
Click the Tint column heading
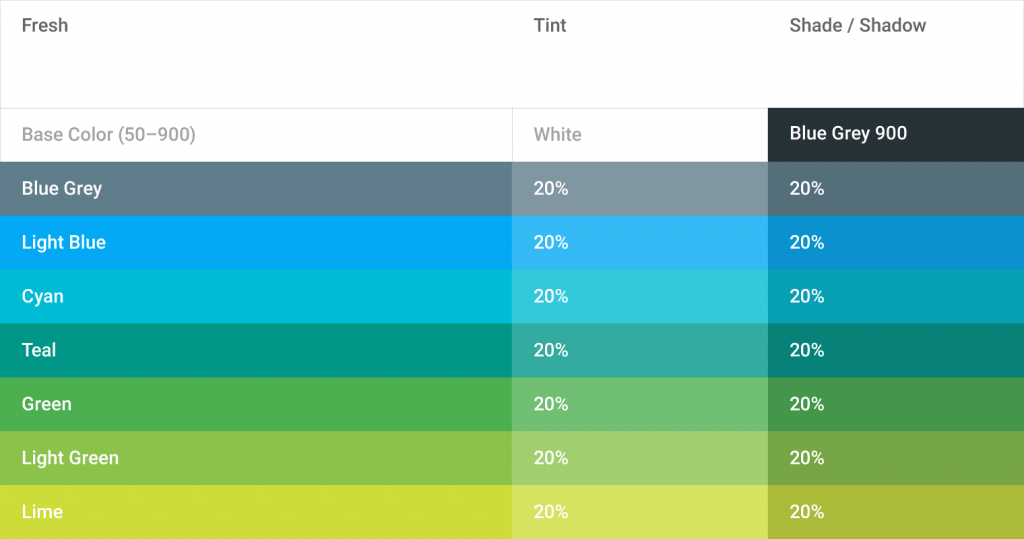[x=550, y=26]
